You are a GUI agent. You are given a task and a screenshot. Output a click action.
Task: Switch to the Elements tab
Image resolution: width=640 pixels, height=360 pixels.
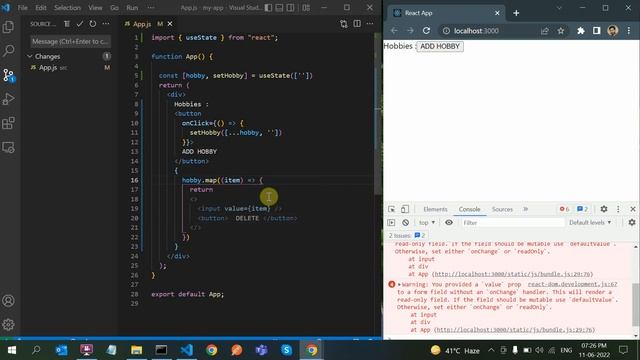435,209
